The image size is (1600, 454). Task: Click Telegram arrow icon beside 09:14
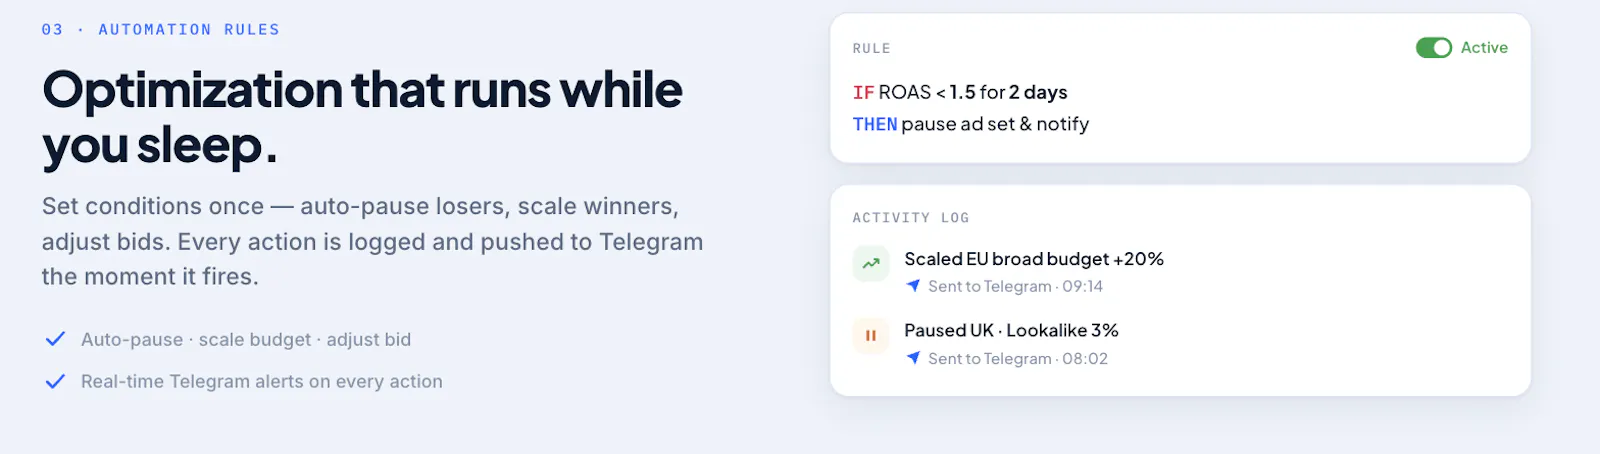913,286
